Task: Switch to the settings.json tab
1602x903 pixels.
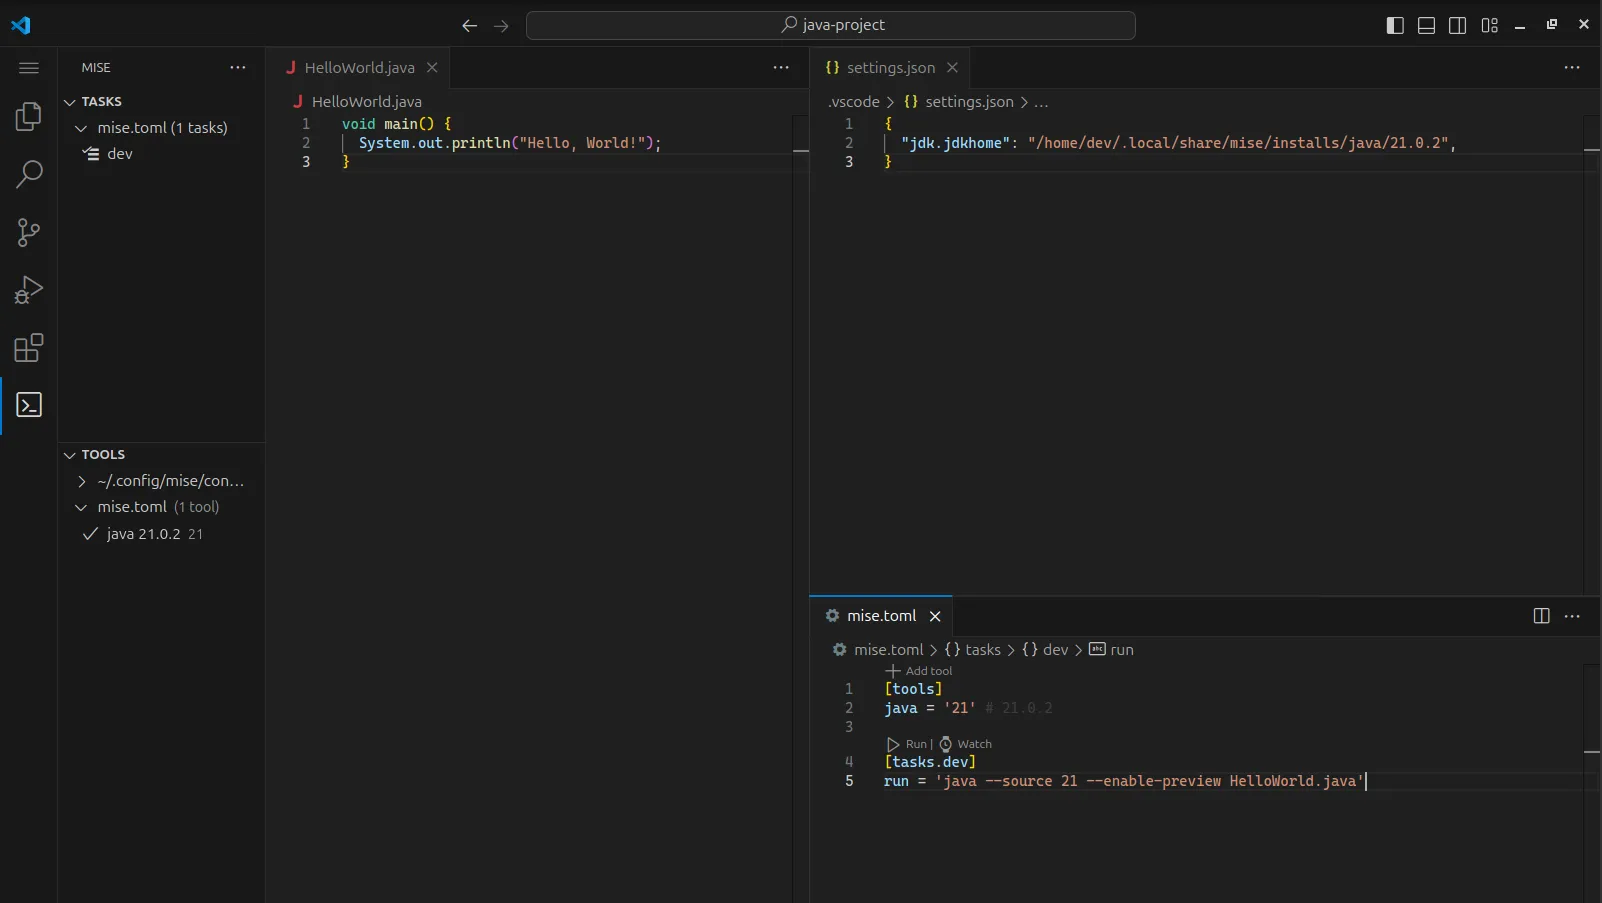Action: tap(891, 68)
